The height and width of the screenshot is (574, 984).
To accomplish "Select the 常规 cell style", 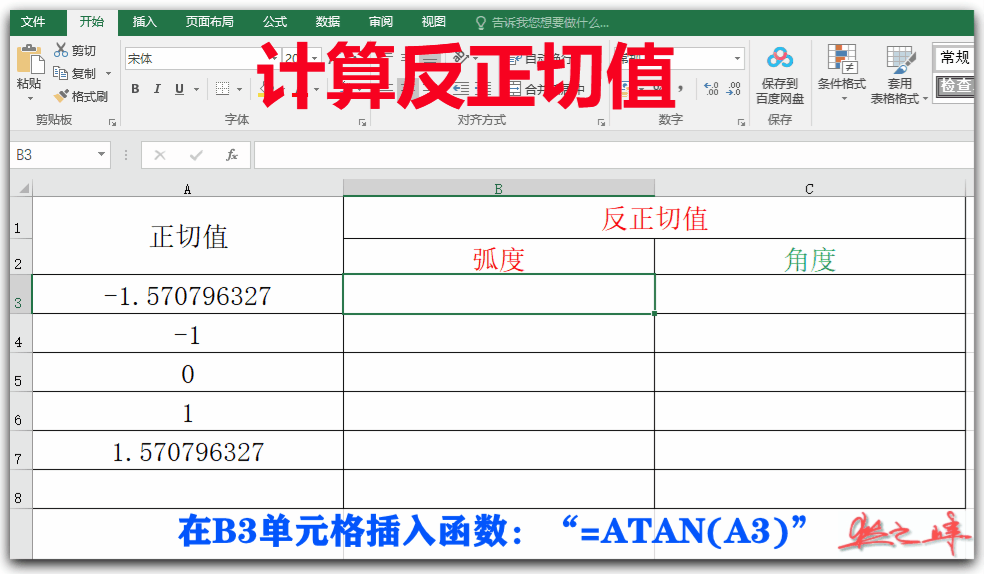I will pos(955,58).
